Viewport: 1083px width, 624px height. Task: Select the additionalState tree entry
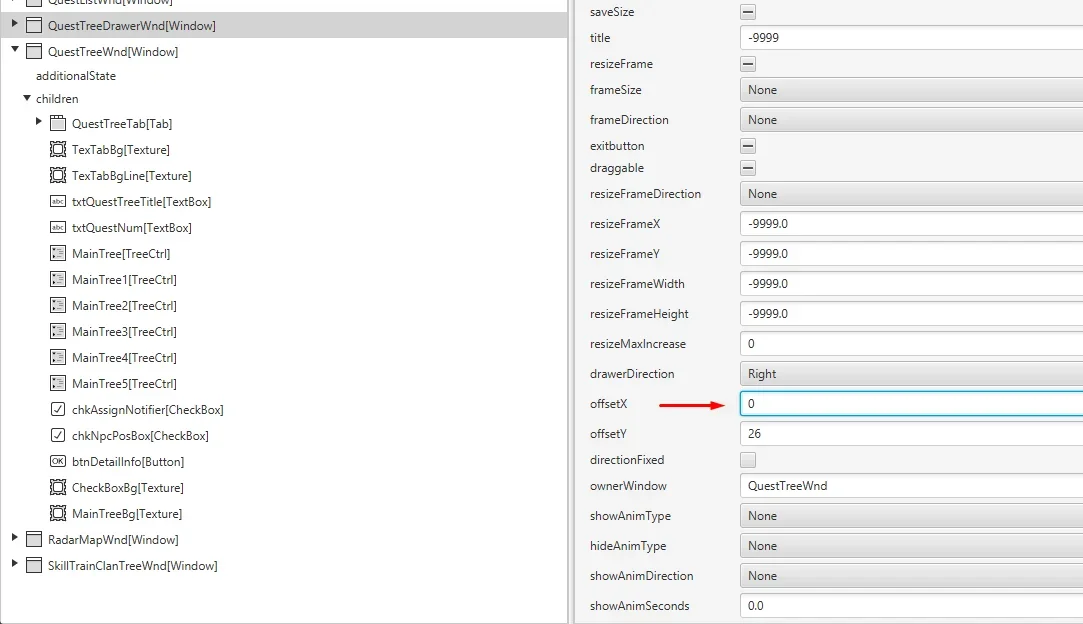tap(76, 76)
